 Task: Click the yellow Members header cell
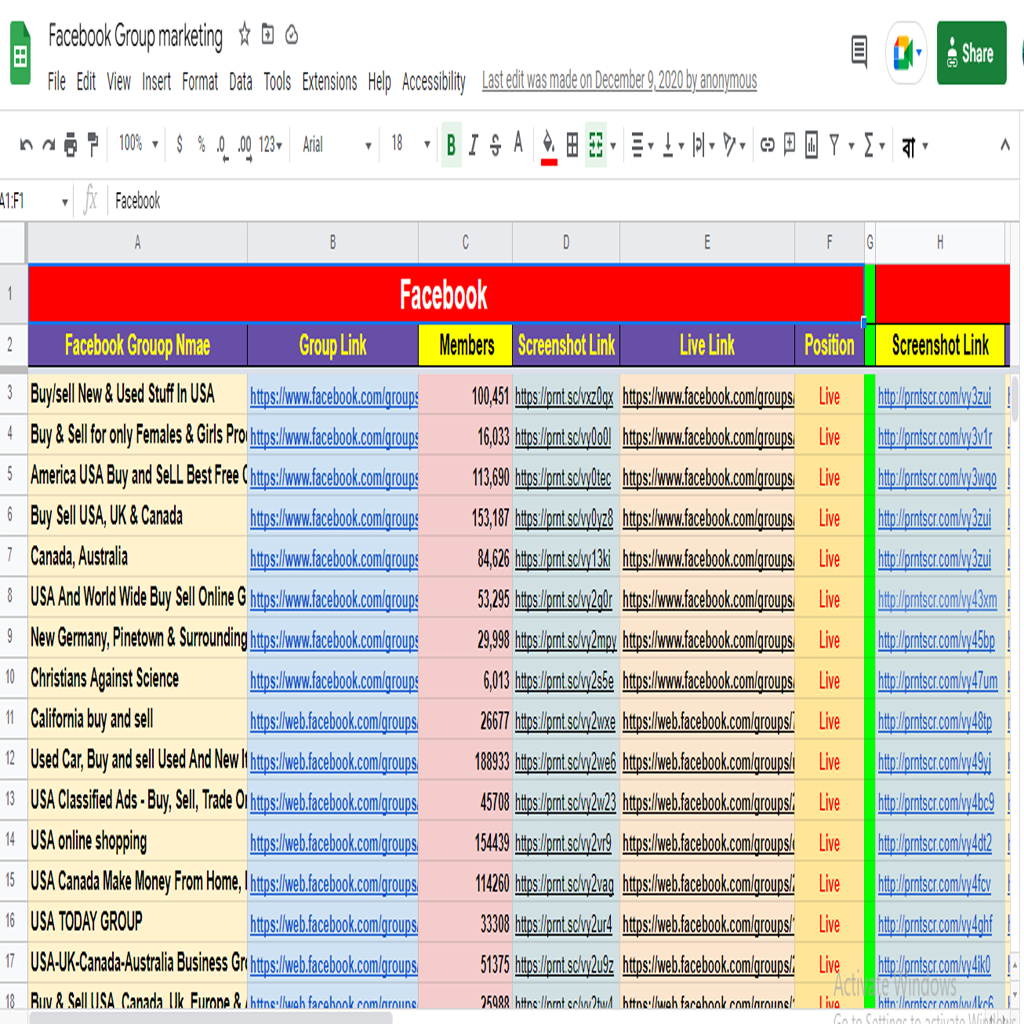(465, 345)
